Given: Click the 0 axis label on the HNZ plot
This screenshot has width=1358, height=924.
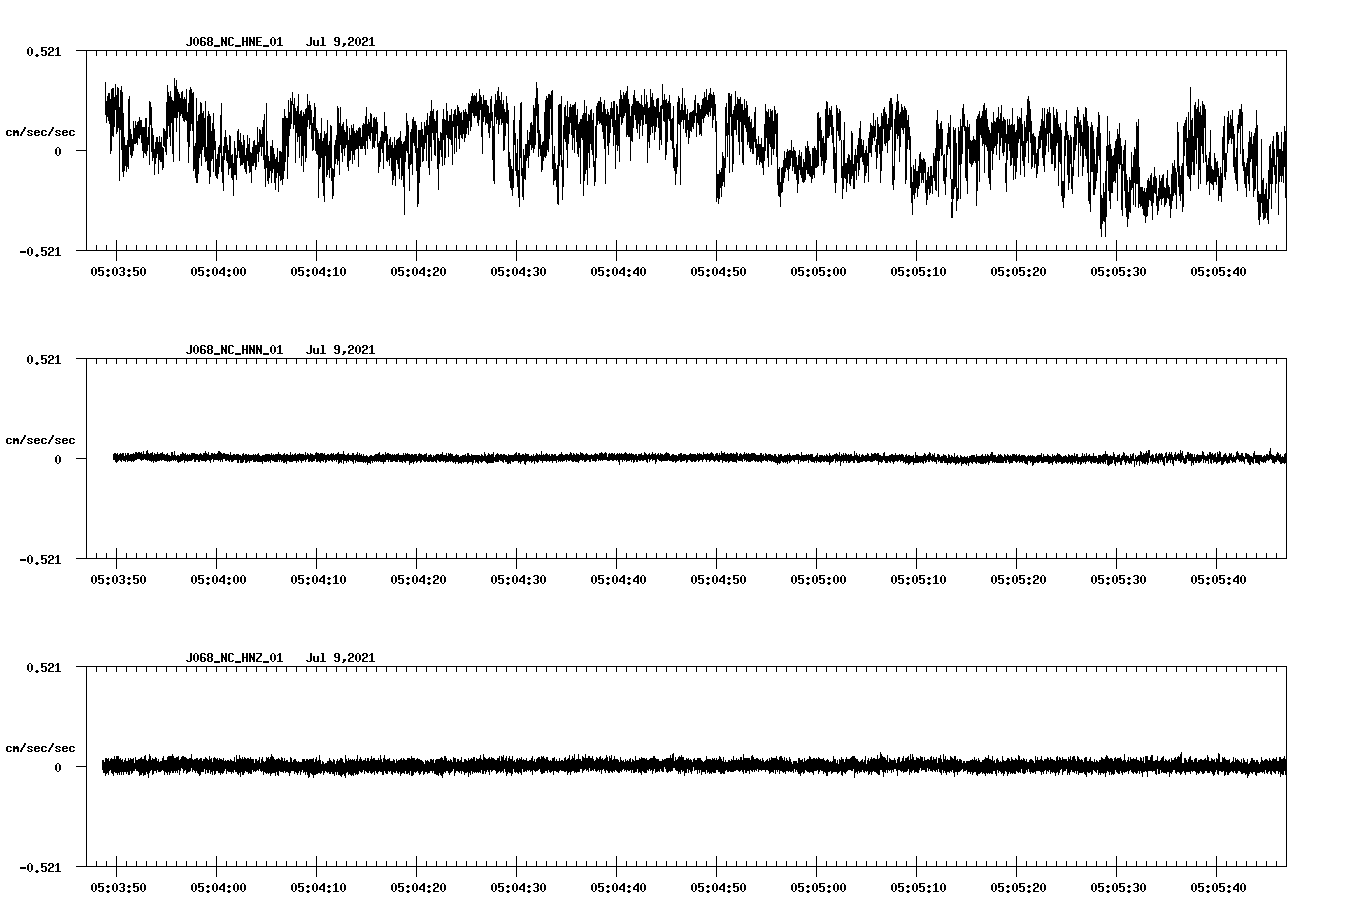Looking at the screenshot, I should coord(58,768).
